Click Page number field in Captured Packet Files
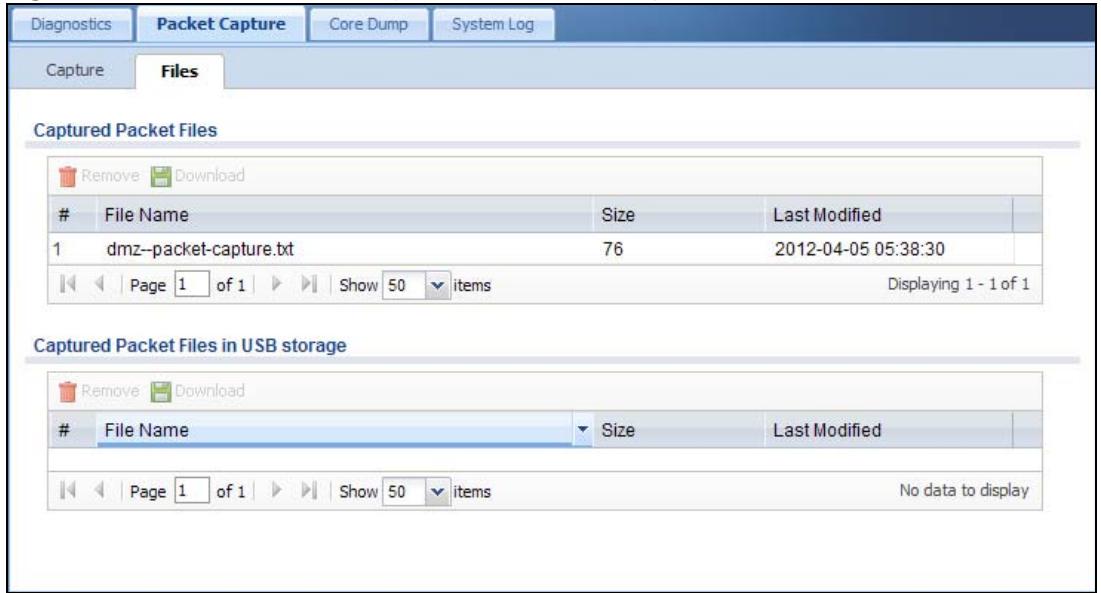Image resolution: width=1101 pixels, height=593 pixels. (x=192, y=284)
